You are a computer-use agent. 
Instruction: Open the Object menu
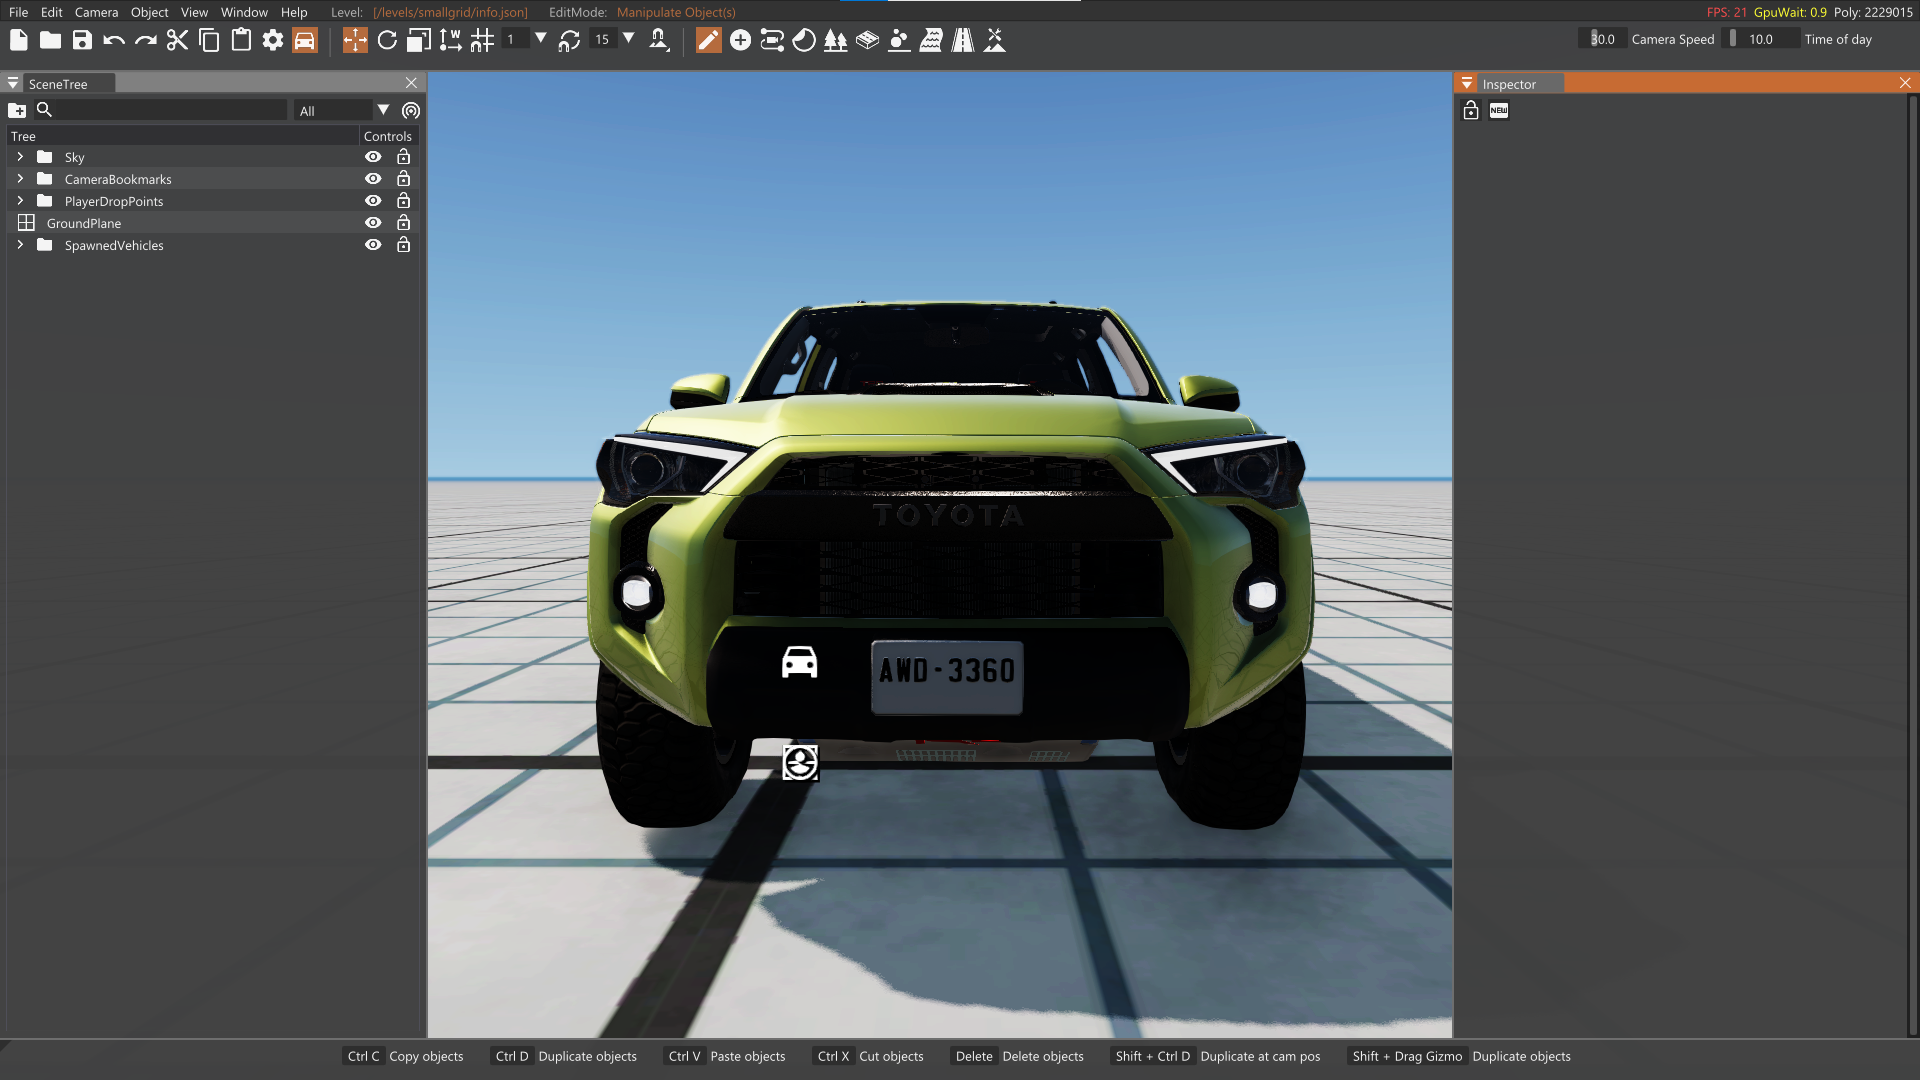point(149,12)
